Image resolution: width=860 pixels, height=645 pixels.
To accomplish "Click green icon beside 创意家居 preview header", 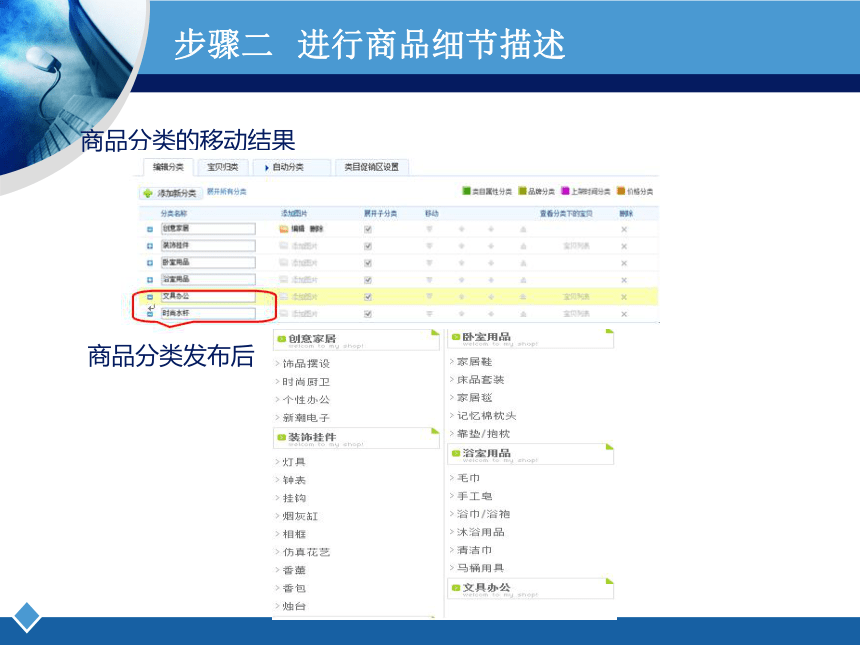I will pos(282,339).
